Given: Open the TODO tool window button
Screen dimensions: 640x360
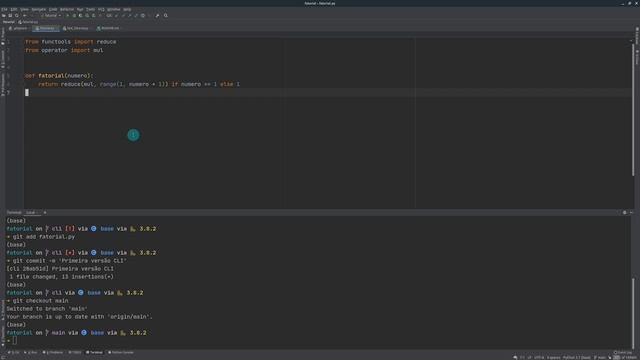Looking at the screenshot, I should tap(75, 352).
